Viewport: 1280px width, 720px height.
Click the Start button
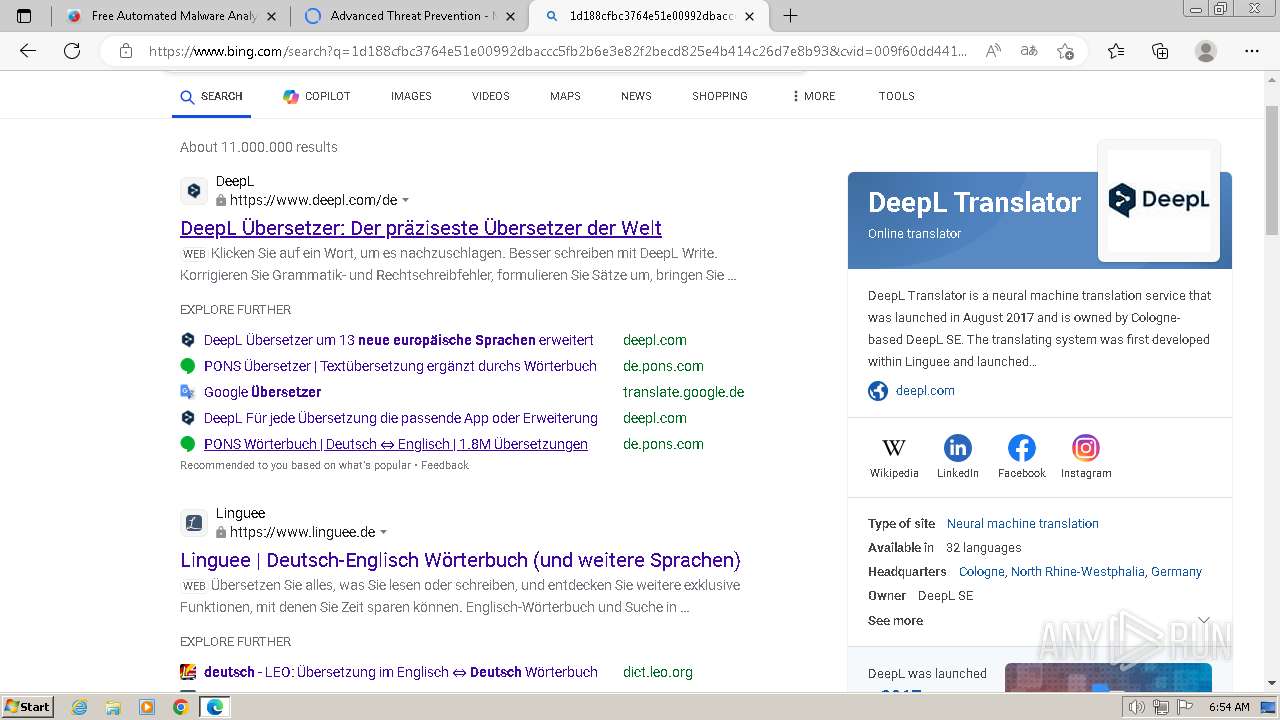28,707
